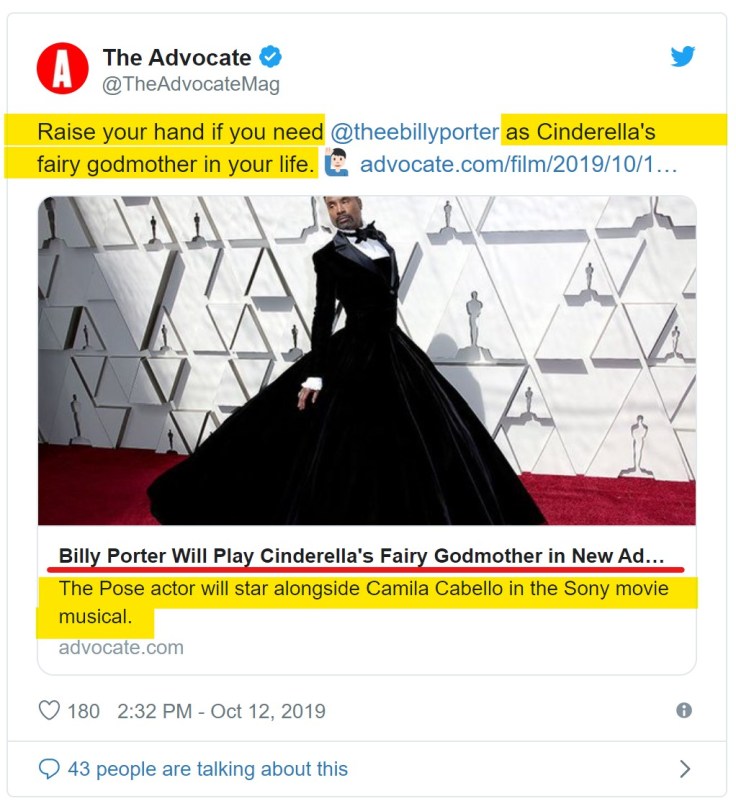736x806 pixels.
Task: Follow advocate.com/film/2019 shortened link
Action: (519, 164)
